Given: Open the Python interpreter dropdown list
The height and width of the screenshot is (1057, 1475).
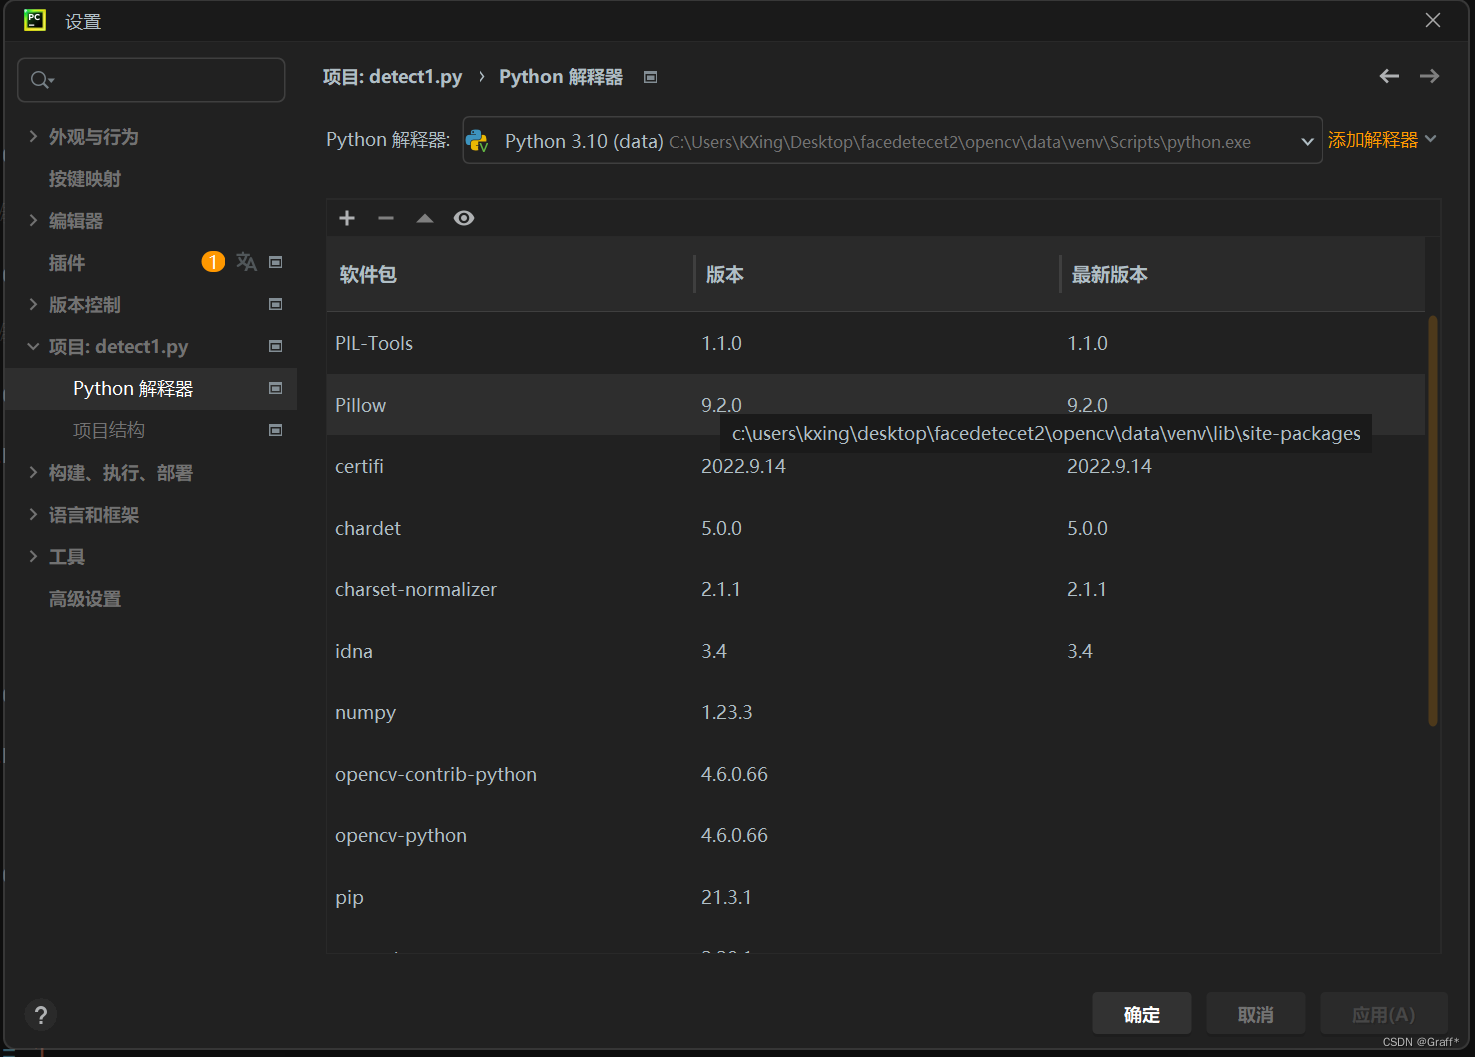Looking at the screenshot, I should pos(1308,141).
